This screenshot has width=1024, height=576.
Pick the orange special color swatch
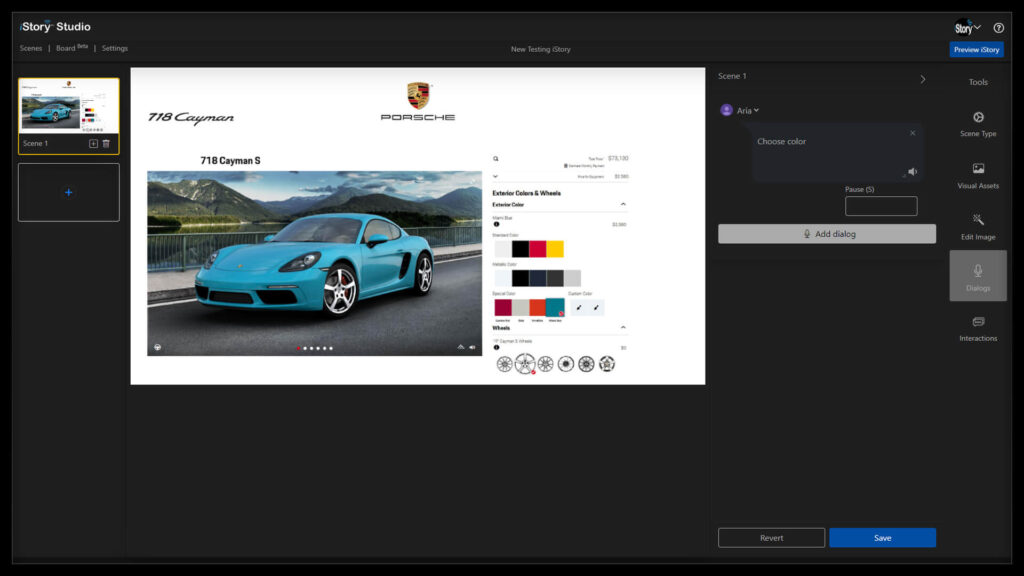(x=537, y=308)
